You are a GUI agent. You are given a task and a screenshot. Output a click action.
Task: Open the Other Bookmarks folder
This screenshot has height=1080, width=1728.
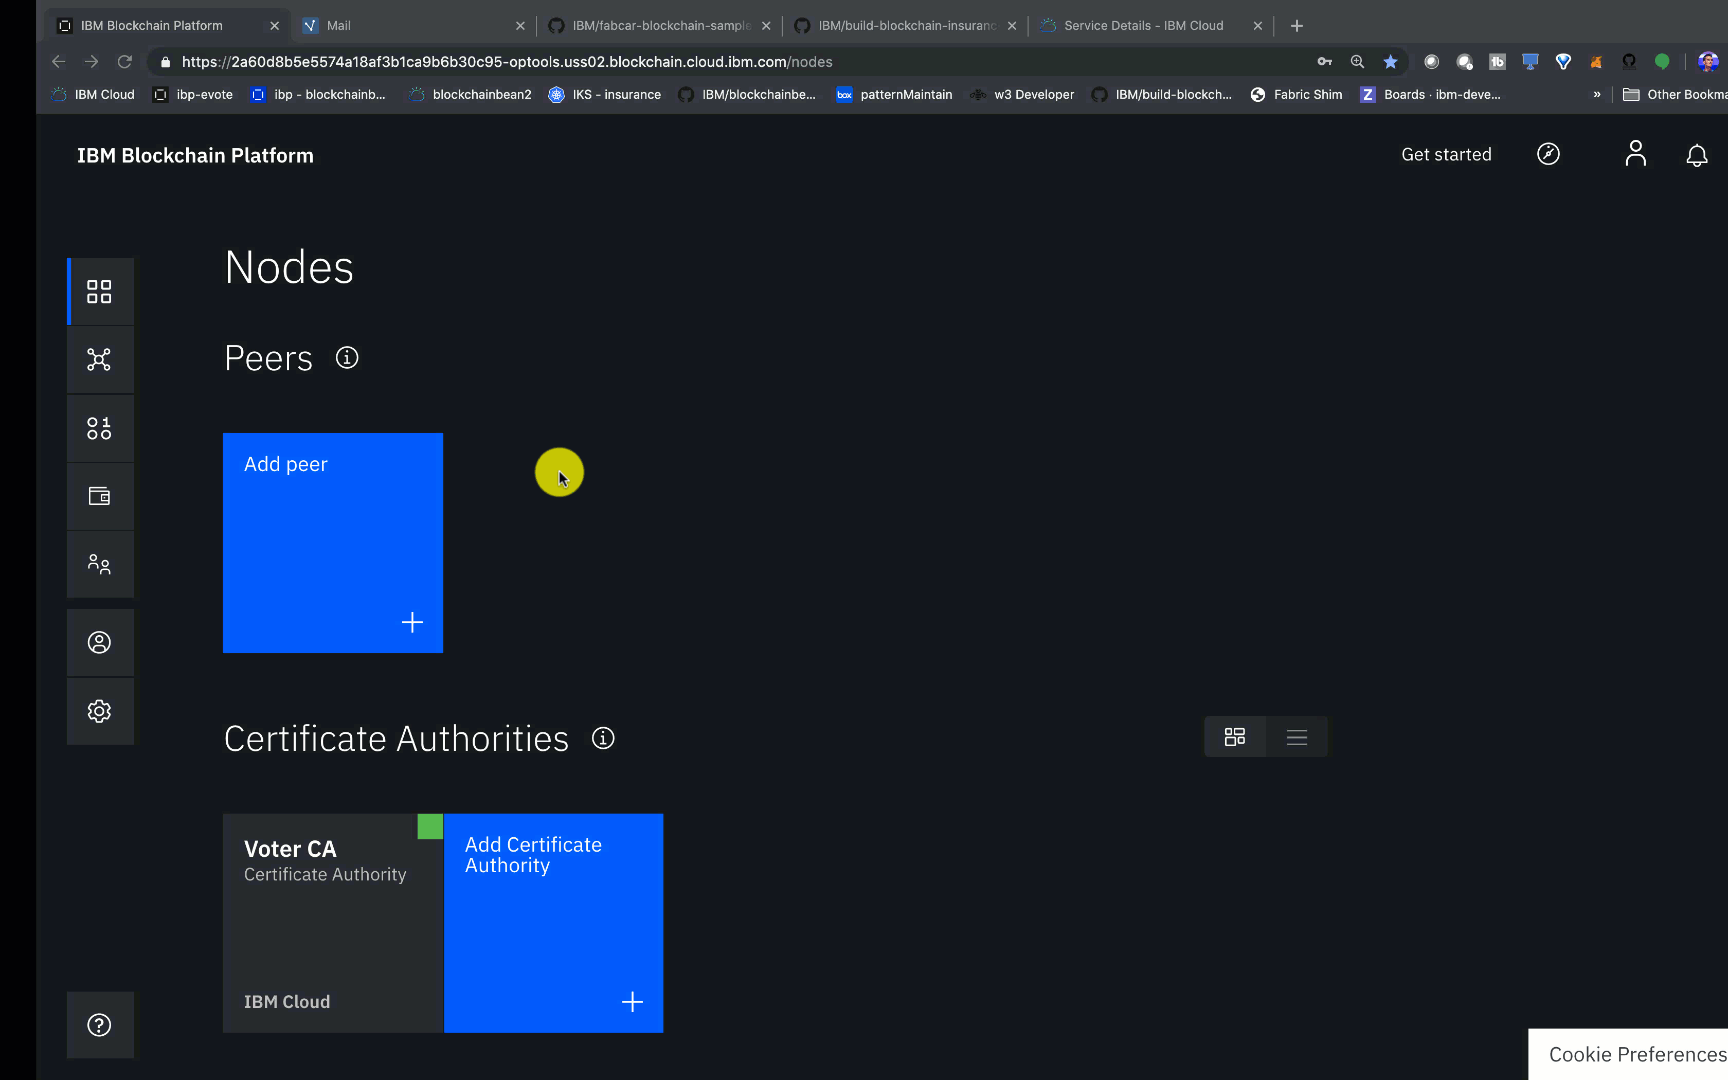[x=1675, y=95]
